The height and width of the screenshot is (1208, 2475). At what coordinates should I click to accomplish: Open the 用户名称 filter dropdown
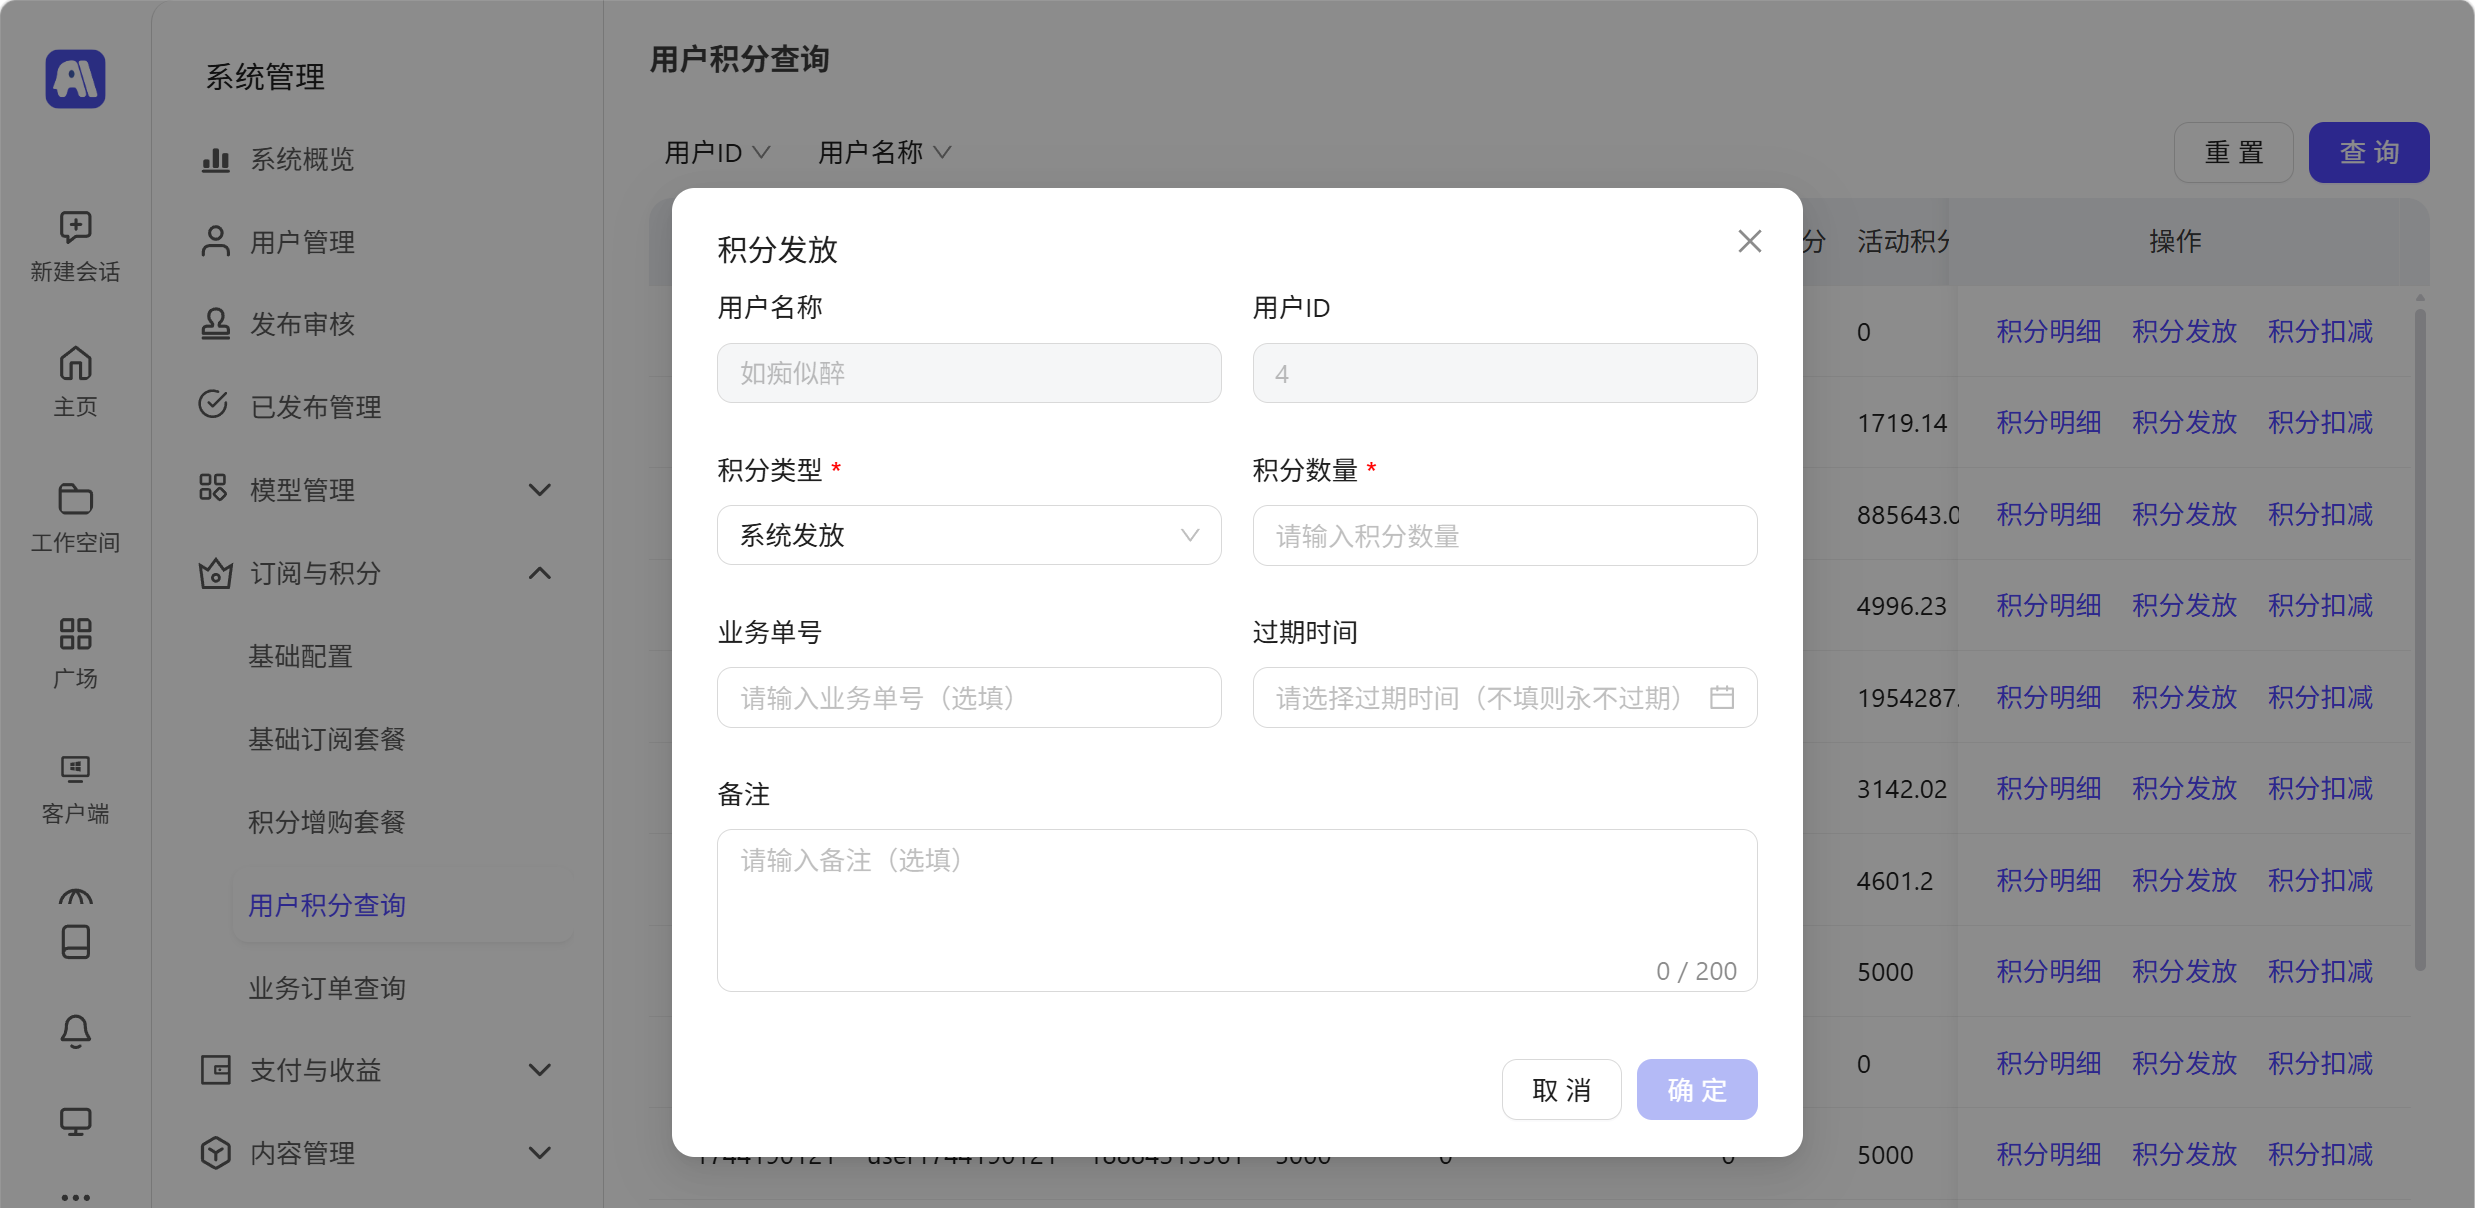(x=884, y=152)
